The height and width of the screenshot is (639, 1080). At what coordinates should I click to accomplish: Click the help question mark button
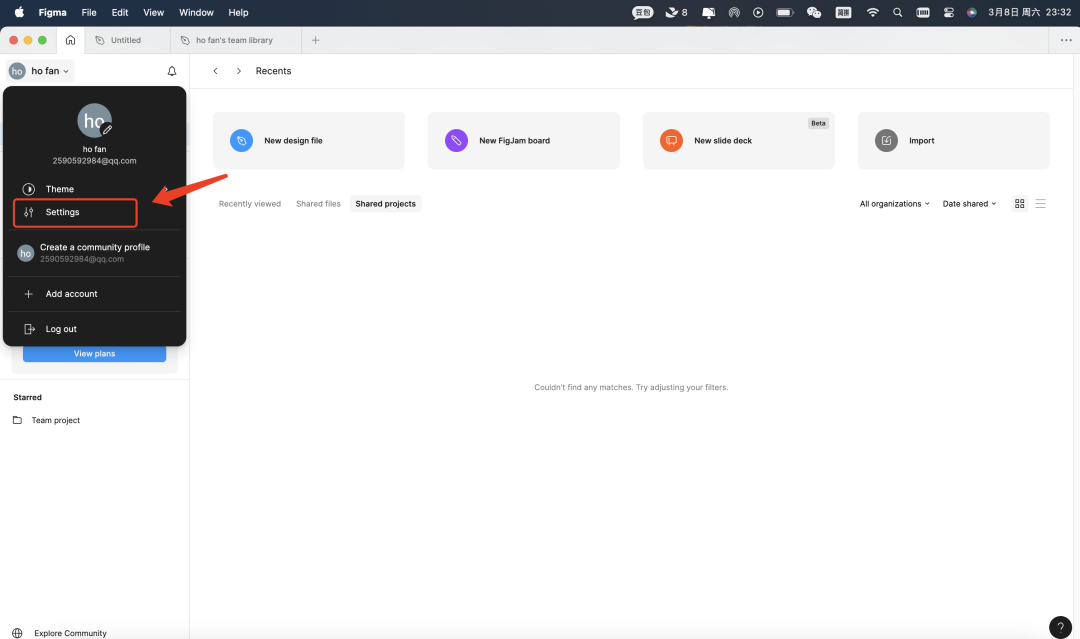(x=1060, y=627)
